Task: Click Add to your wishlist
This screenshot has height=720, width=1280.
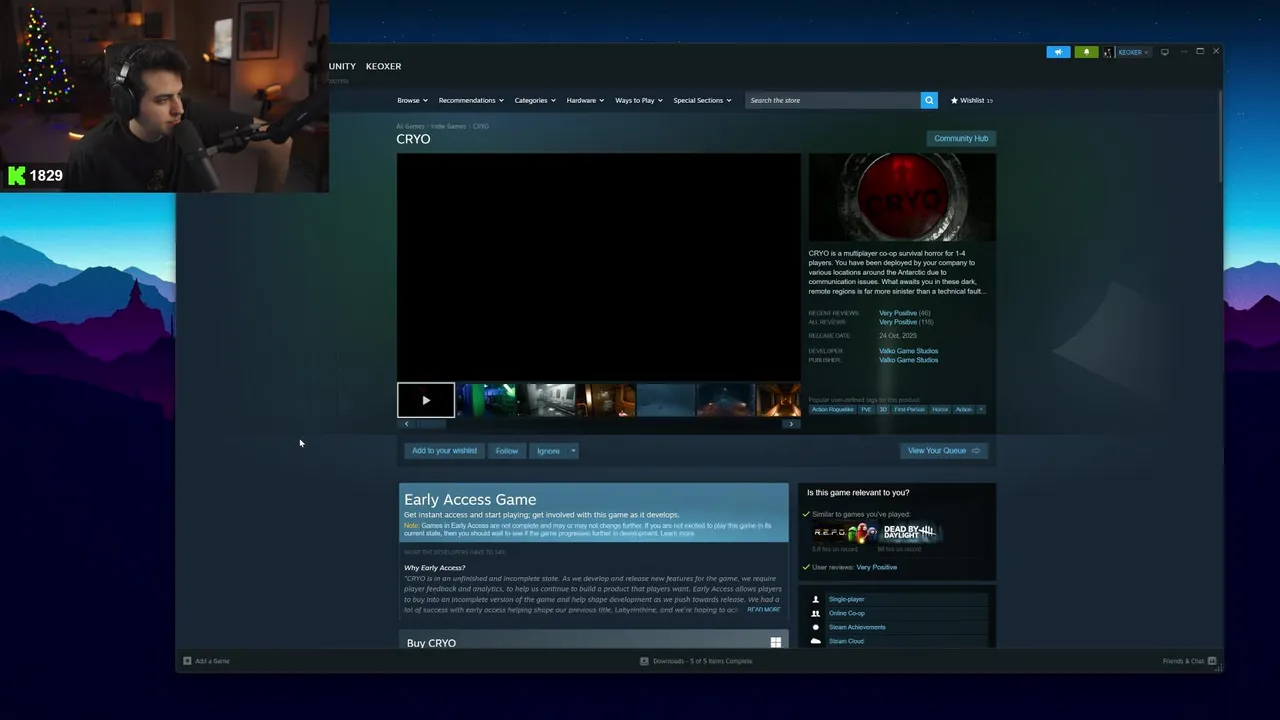Action: click(x=444, y=451)
